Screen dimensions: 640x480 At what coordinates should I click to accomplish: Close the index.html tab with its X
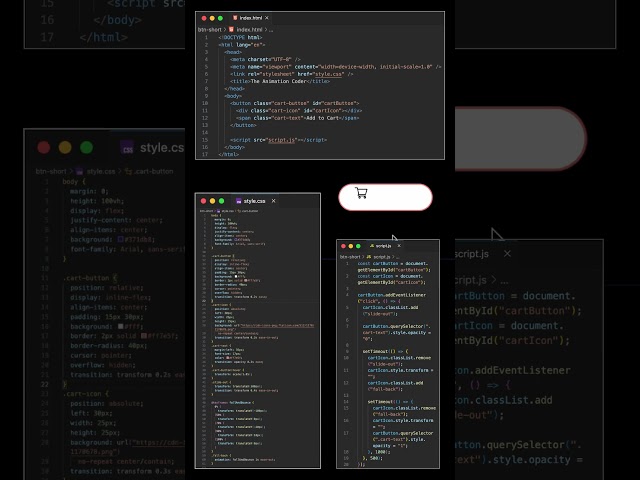[x=267, y=18]
